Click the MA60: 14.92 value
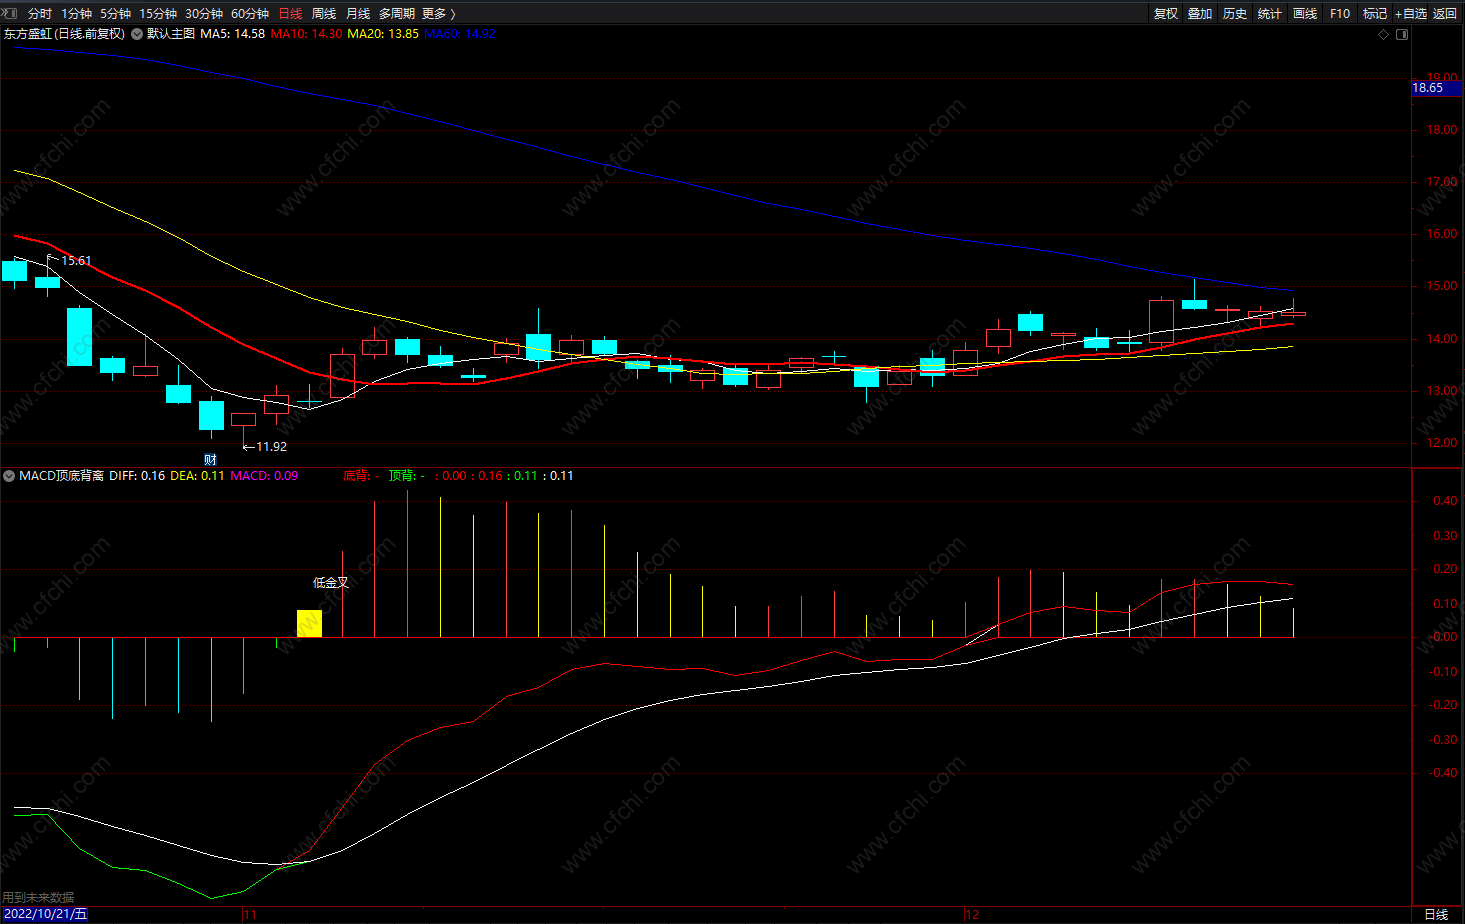Image resolution: width=1465 pixels, height=924 pixels. pos(460,34)
